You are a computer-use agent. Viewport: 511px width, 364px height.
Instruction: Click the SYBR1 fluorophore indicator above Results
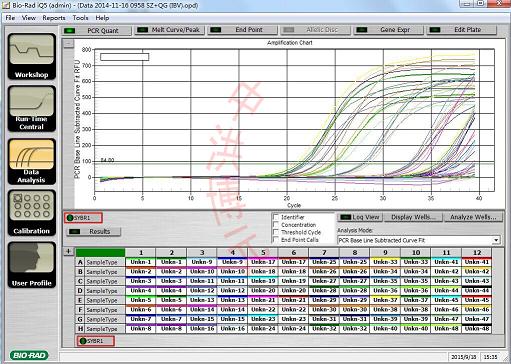[x=83, y=218]
